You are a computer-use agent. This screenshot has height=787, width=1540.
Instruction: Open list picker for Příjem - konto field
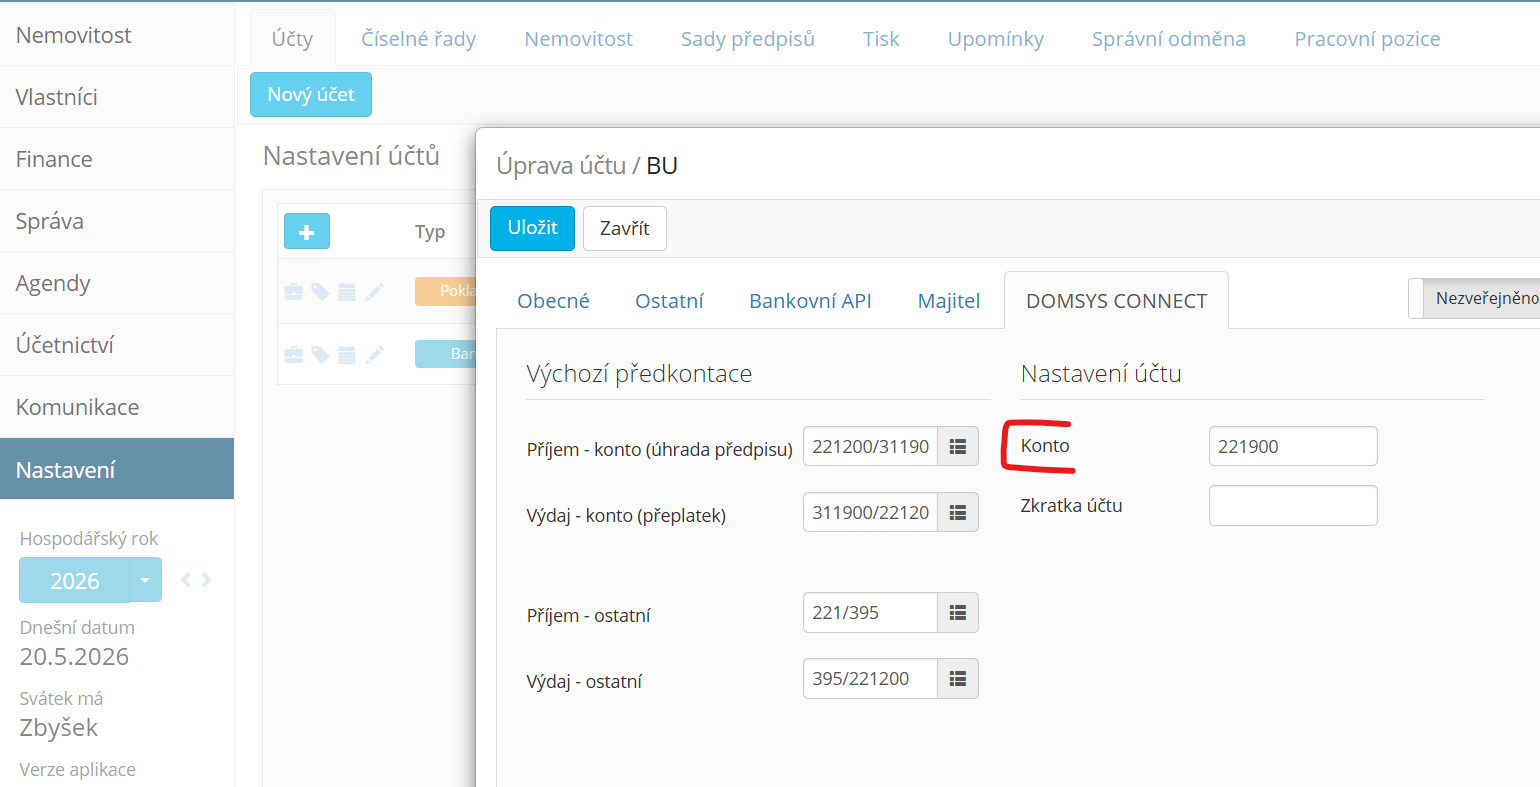pyautogui.click(x=958, y=446)
